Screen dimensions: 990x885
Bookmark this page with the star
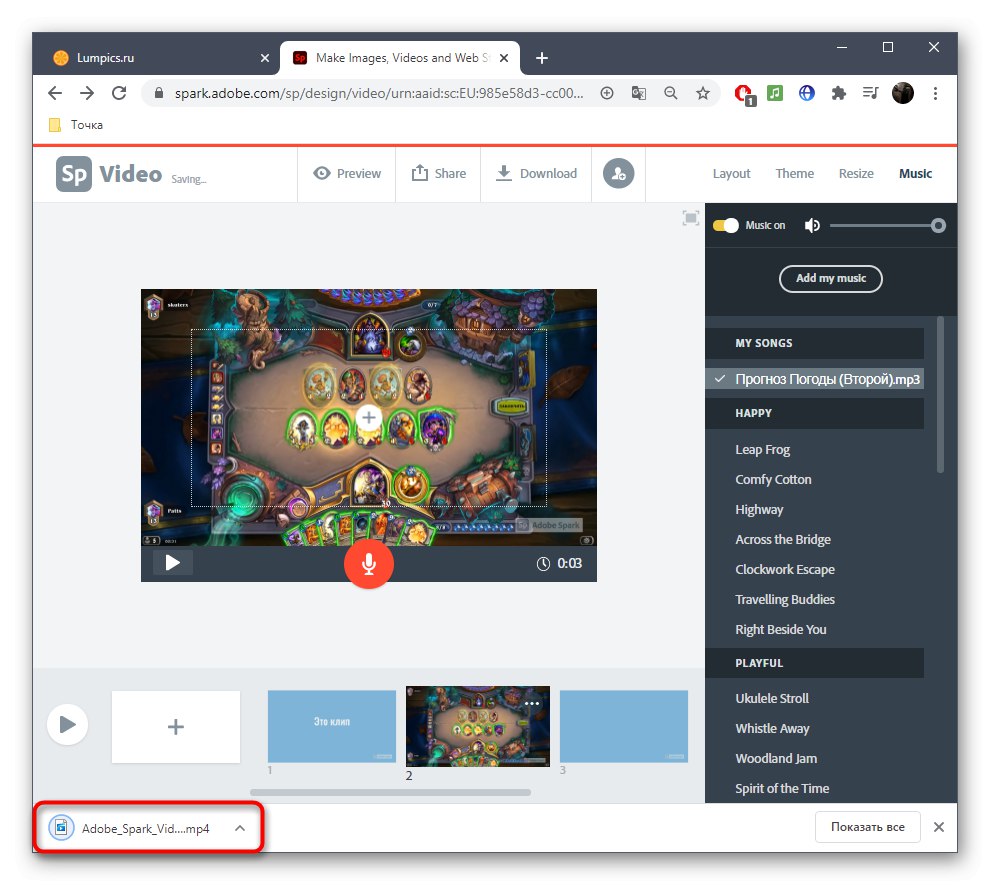coord(703,93)
